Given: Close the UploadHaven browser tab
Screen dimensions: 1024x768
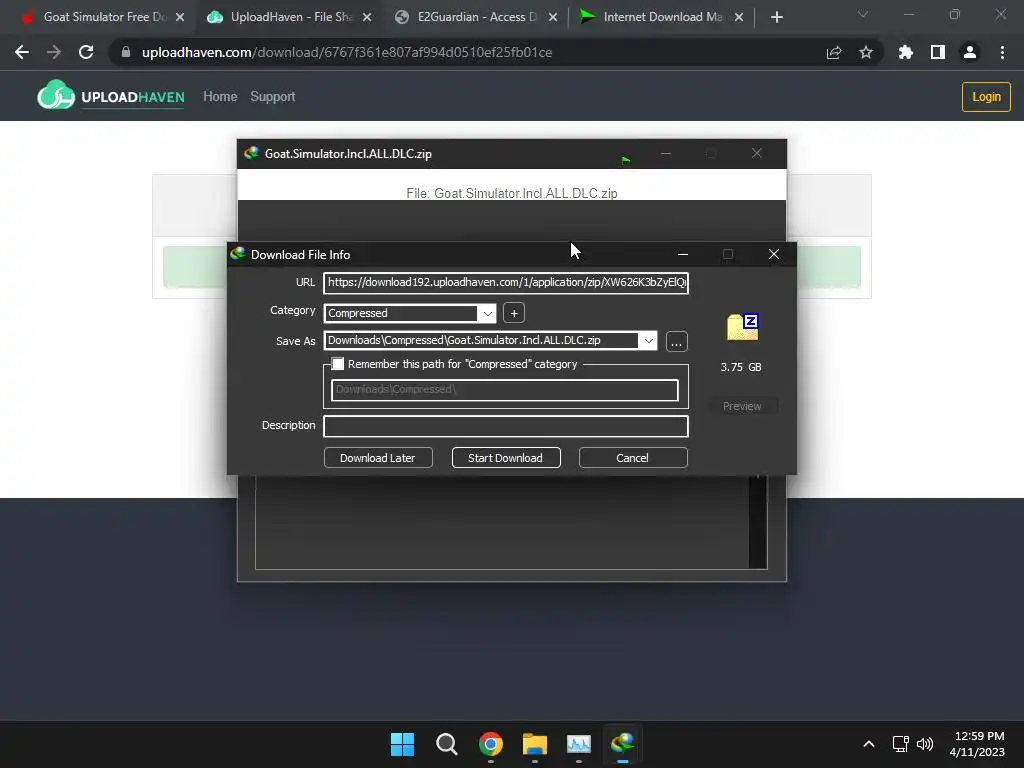Looking at the screenshot, I should pos(367,17).
